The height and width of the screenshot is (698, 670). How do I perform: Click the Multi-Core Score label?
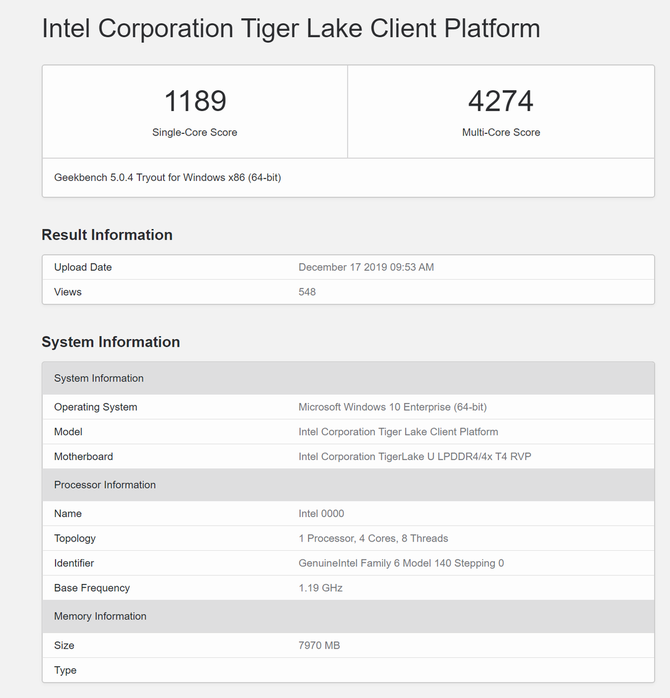[x=501, y=132]
